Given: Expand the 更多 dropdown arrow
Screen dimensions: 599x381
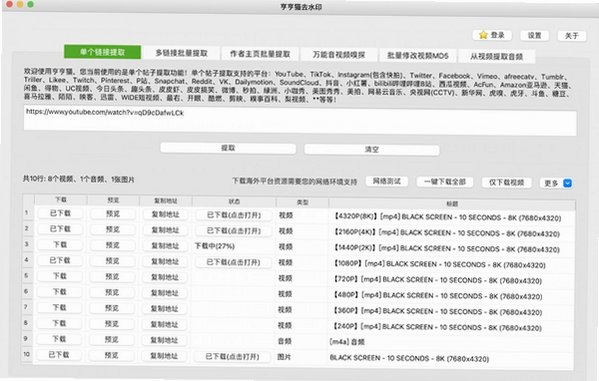Looking at the screenshot, I should pos(568,183).
